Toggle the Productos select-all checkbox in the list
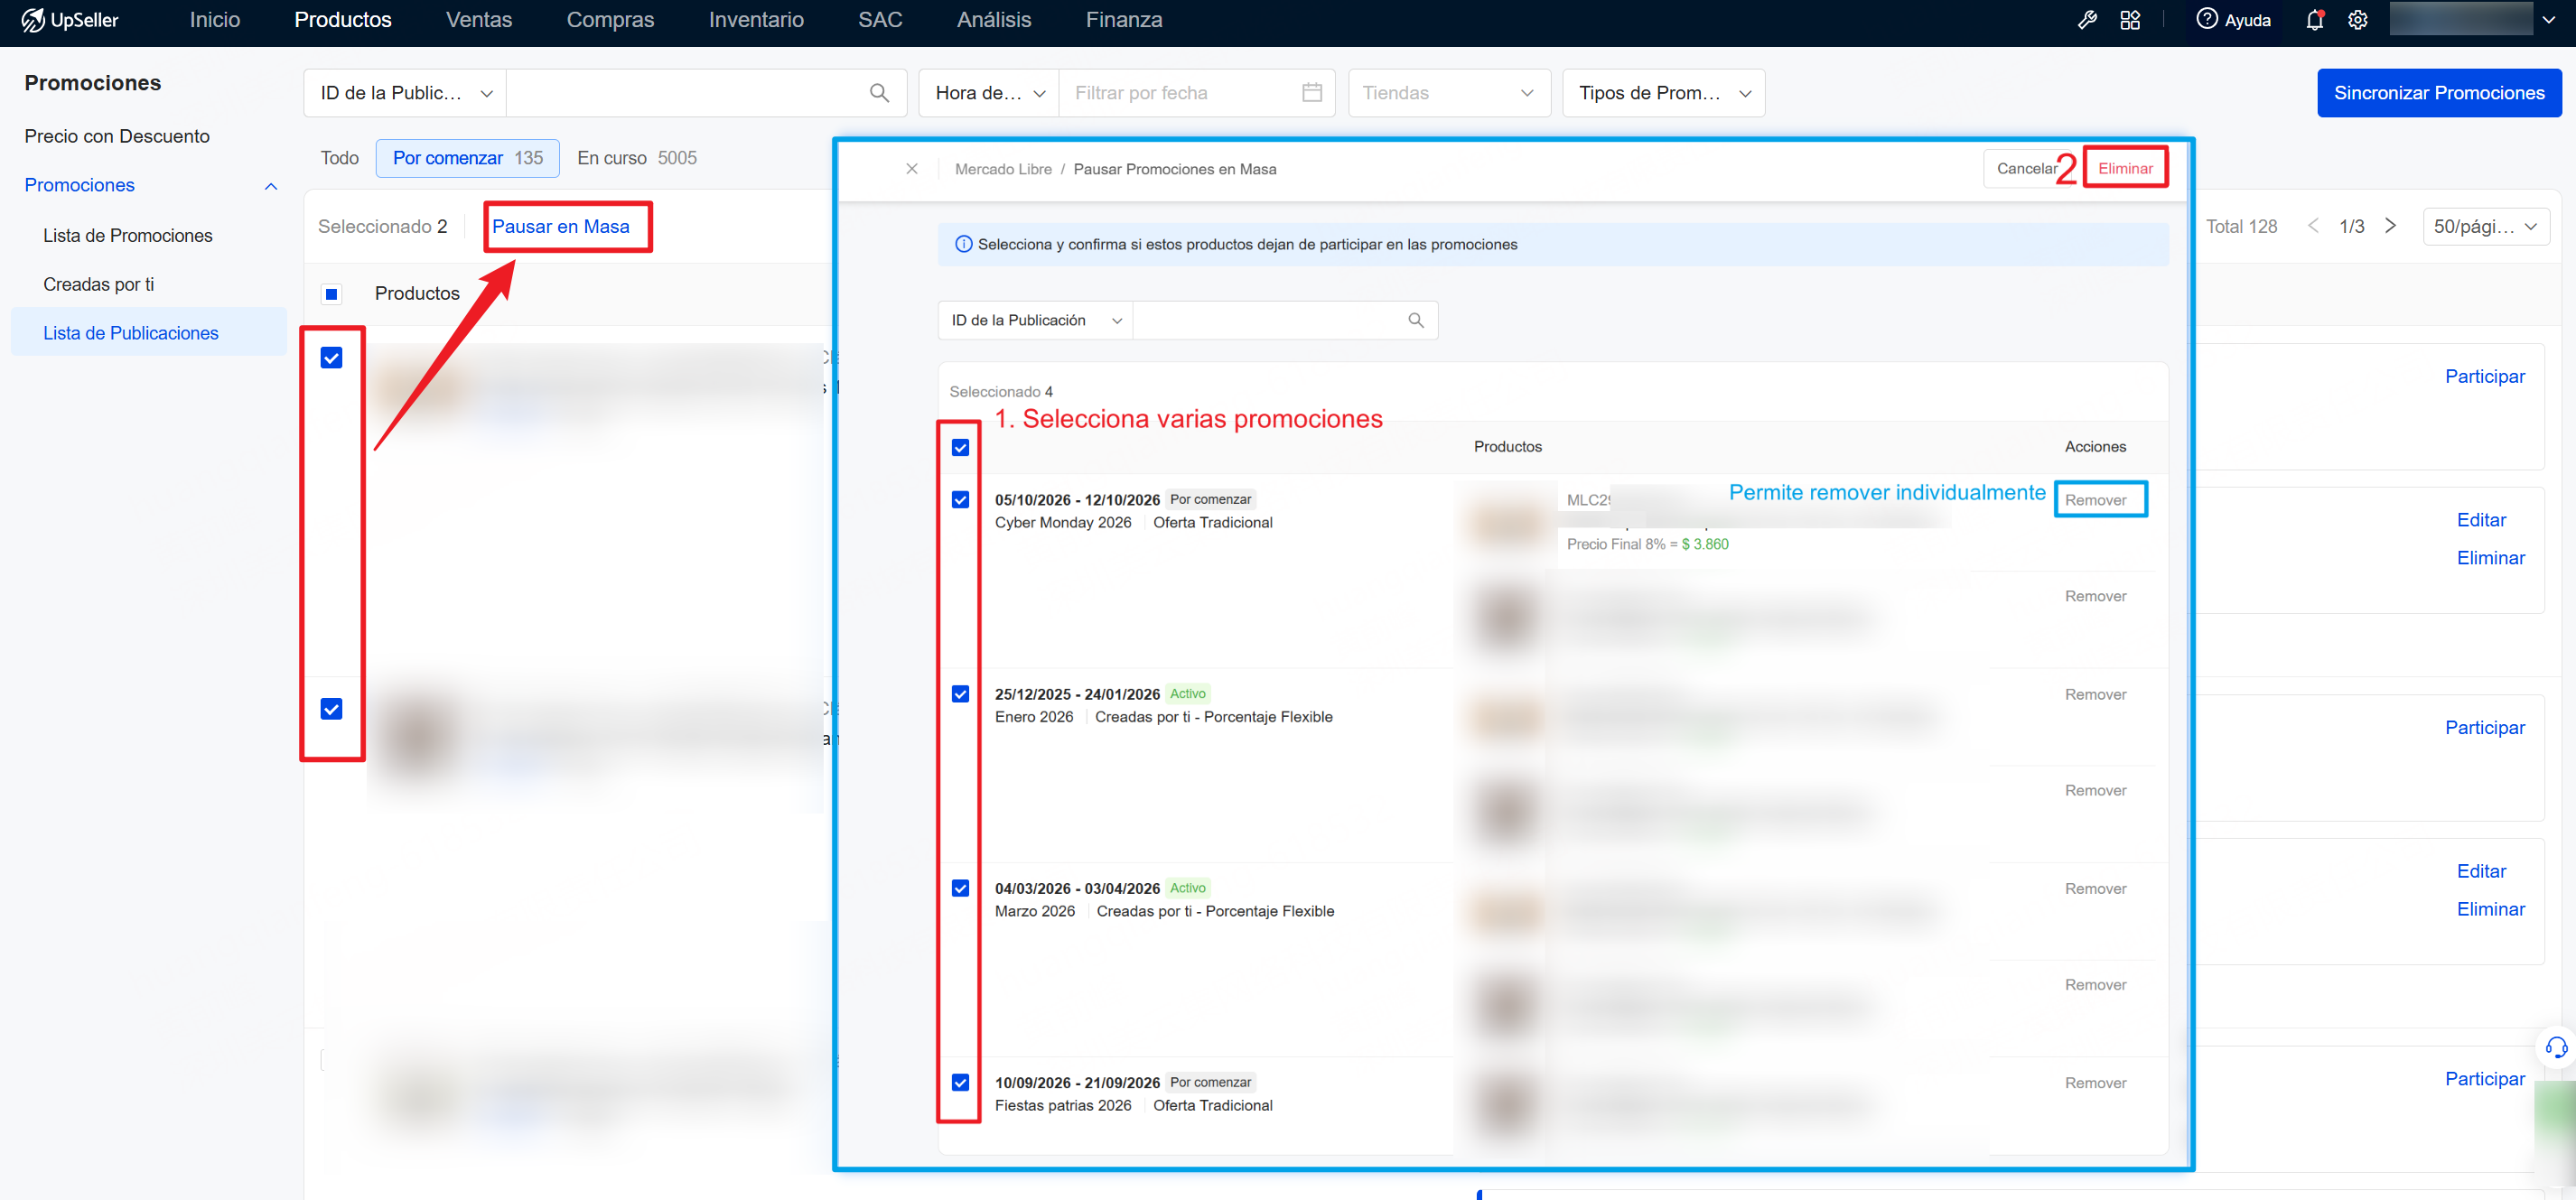Image resolution: width=2576 pixels, height=1200 pixels. coord(331,294)
